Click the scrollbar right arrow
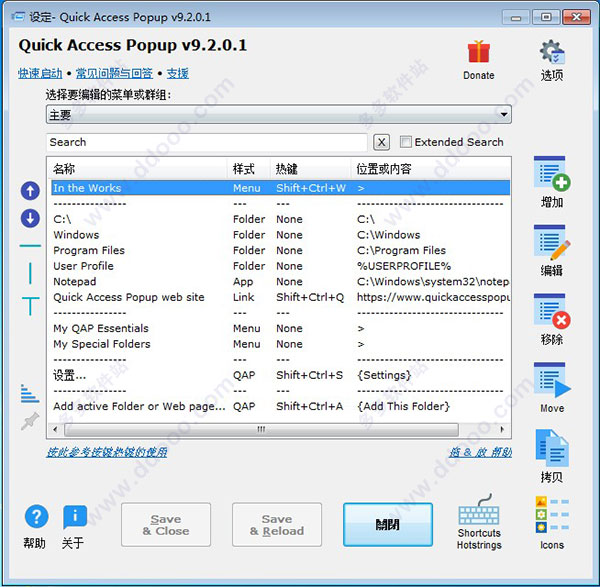The image size is (600, 587). tap(502, 429)
